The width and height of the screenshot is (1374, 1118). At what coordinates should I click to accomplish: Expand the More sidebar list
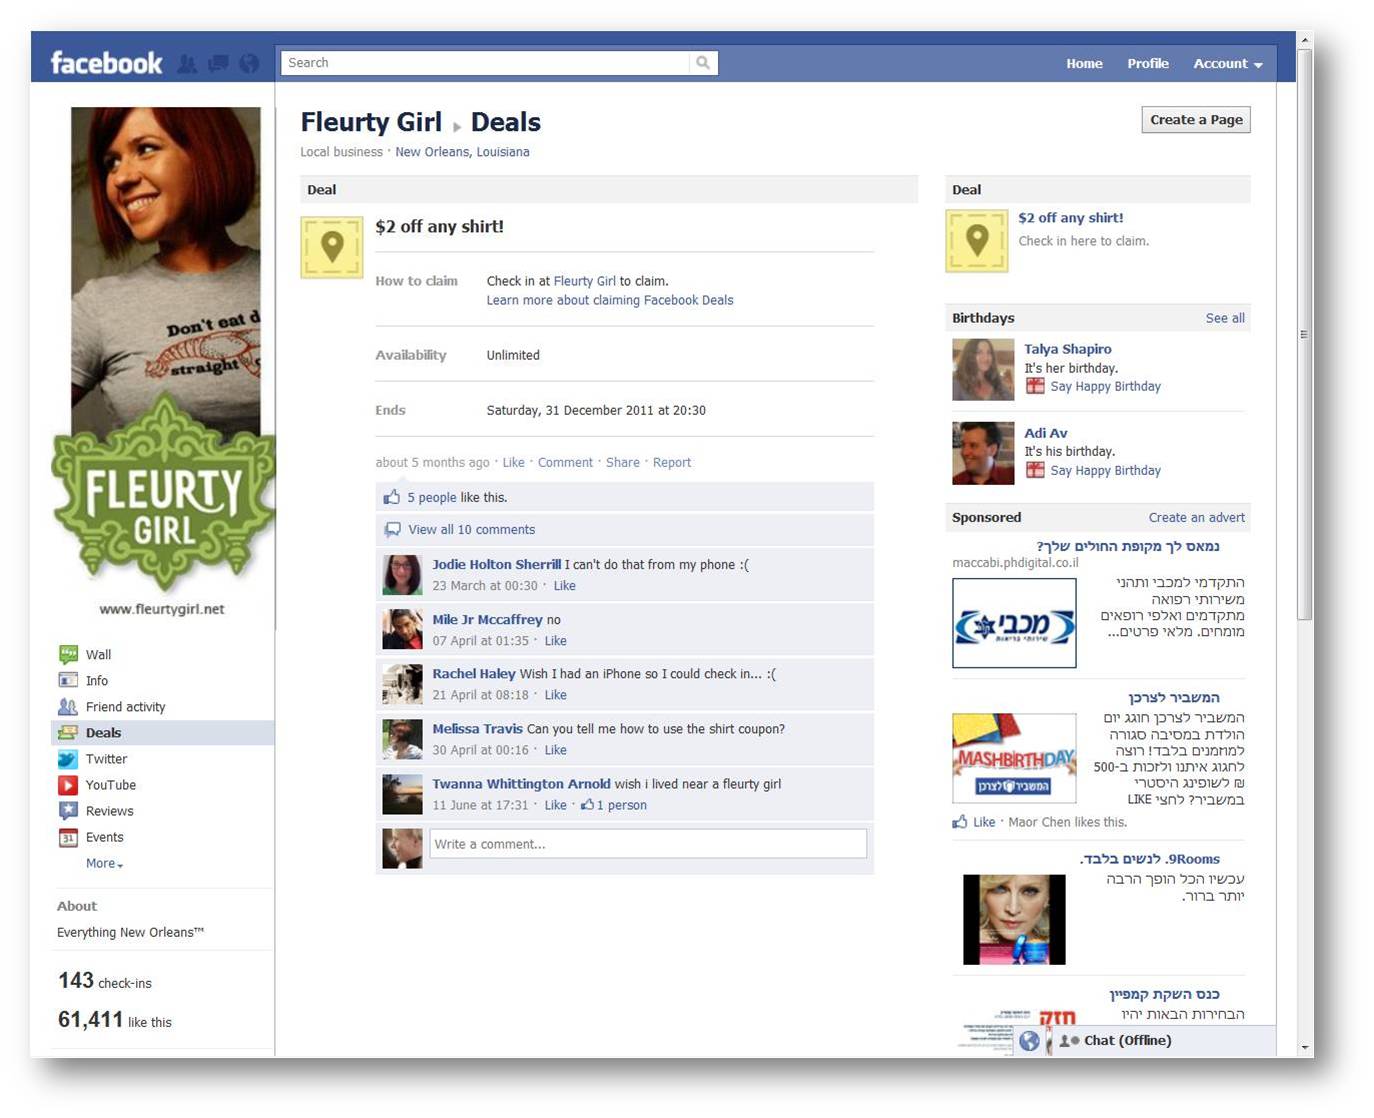[104, 864]
